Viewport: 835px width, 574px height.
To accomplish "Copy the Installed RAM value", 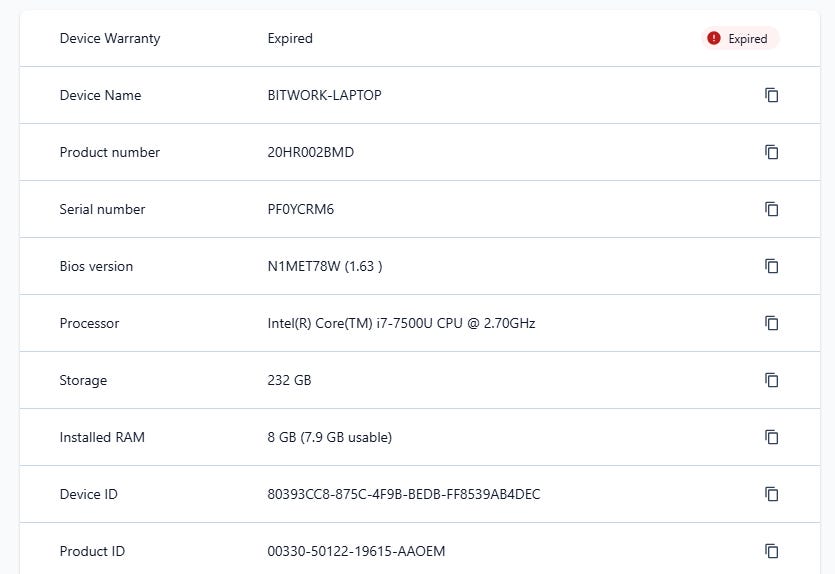I will pos(771,437).
